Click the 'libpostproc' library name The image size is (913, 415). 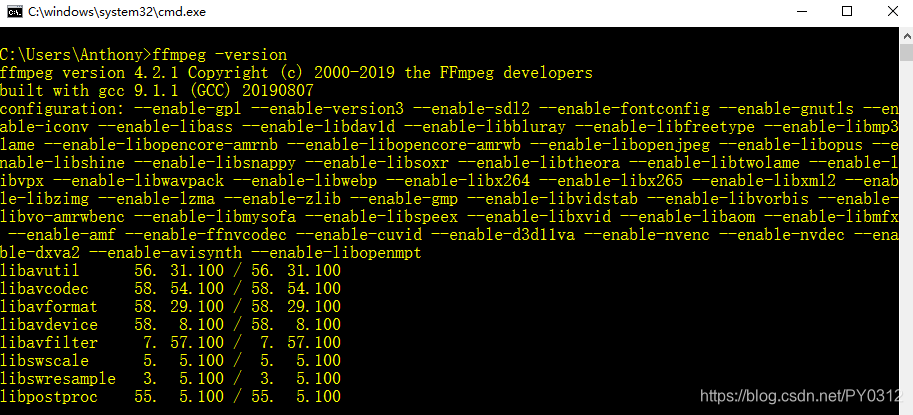(49, 398)
